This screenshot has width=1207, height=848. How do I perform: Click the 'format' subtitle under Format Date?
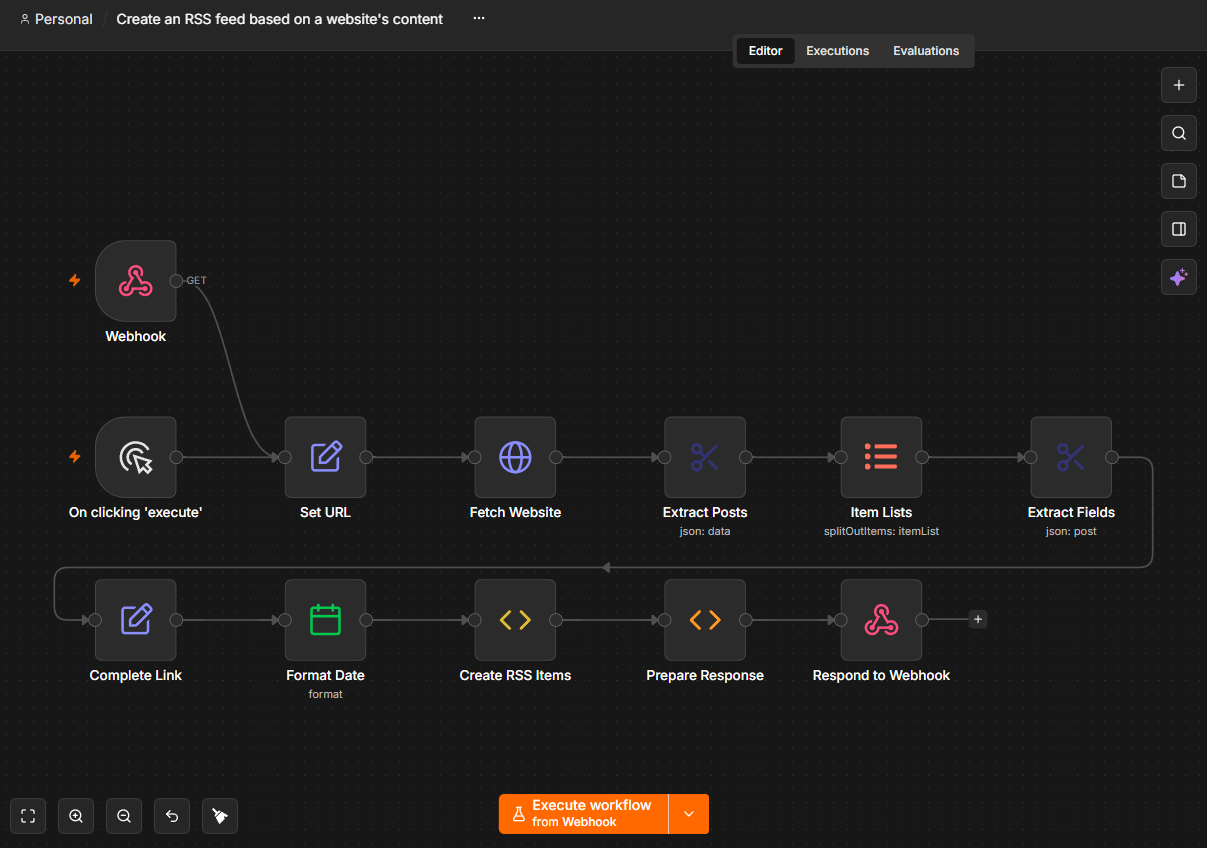[x=326, y=694]
